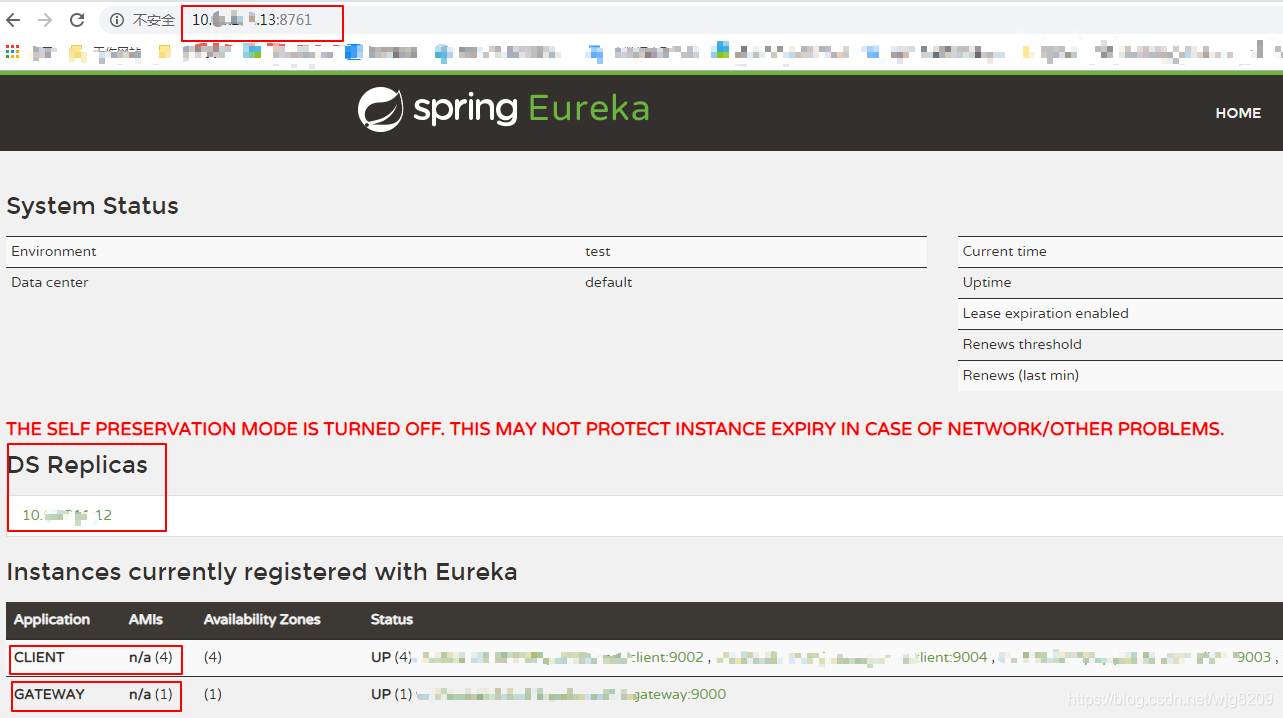Click the System Status heading
This screenshot has height=718, width=1283.
(92, 206)
